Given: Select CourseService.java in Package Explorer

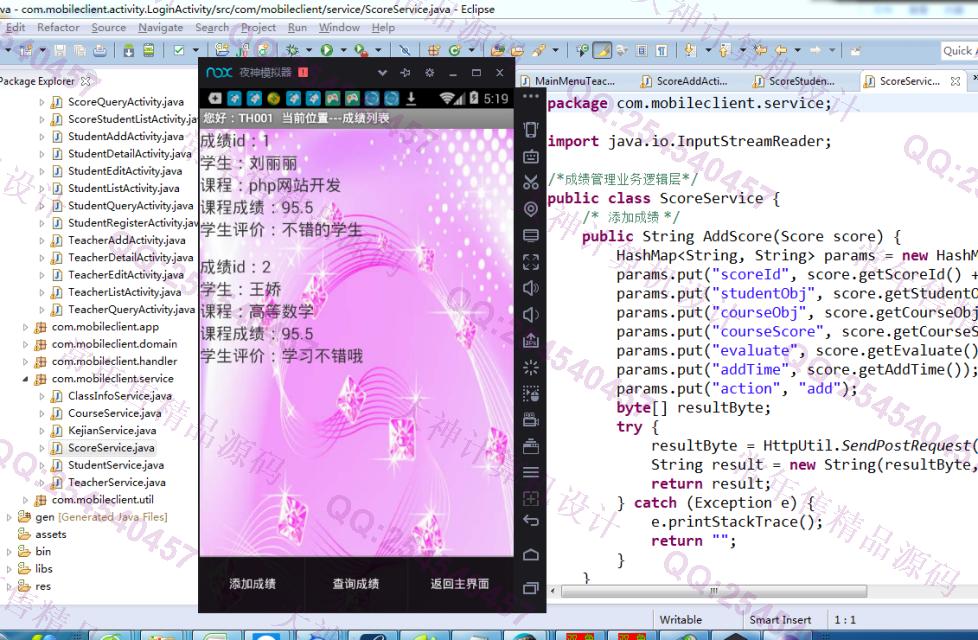Looking at the screenshot, I should (x=114, y=413).
